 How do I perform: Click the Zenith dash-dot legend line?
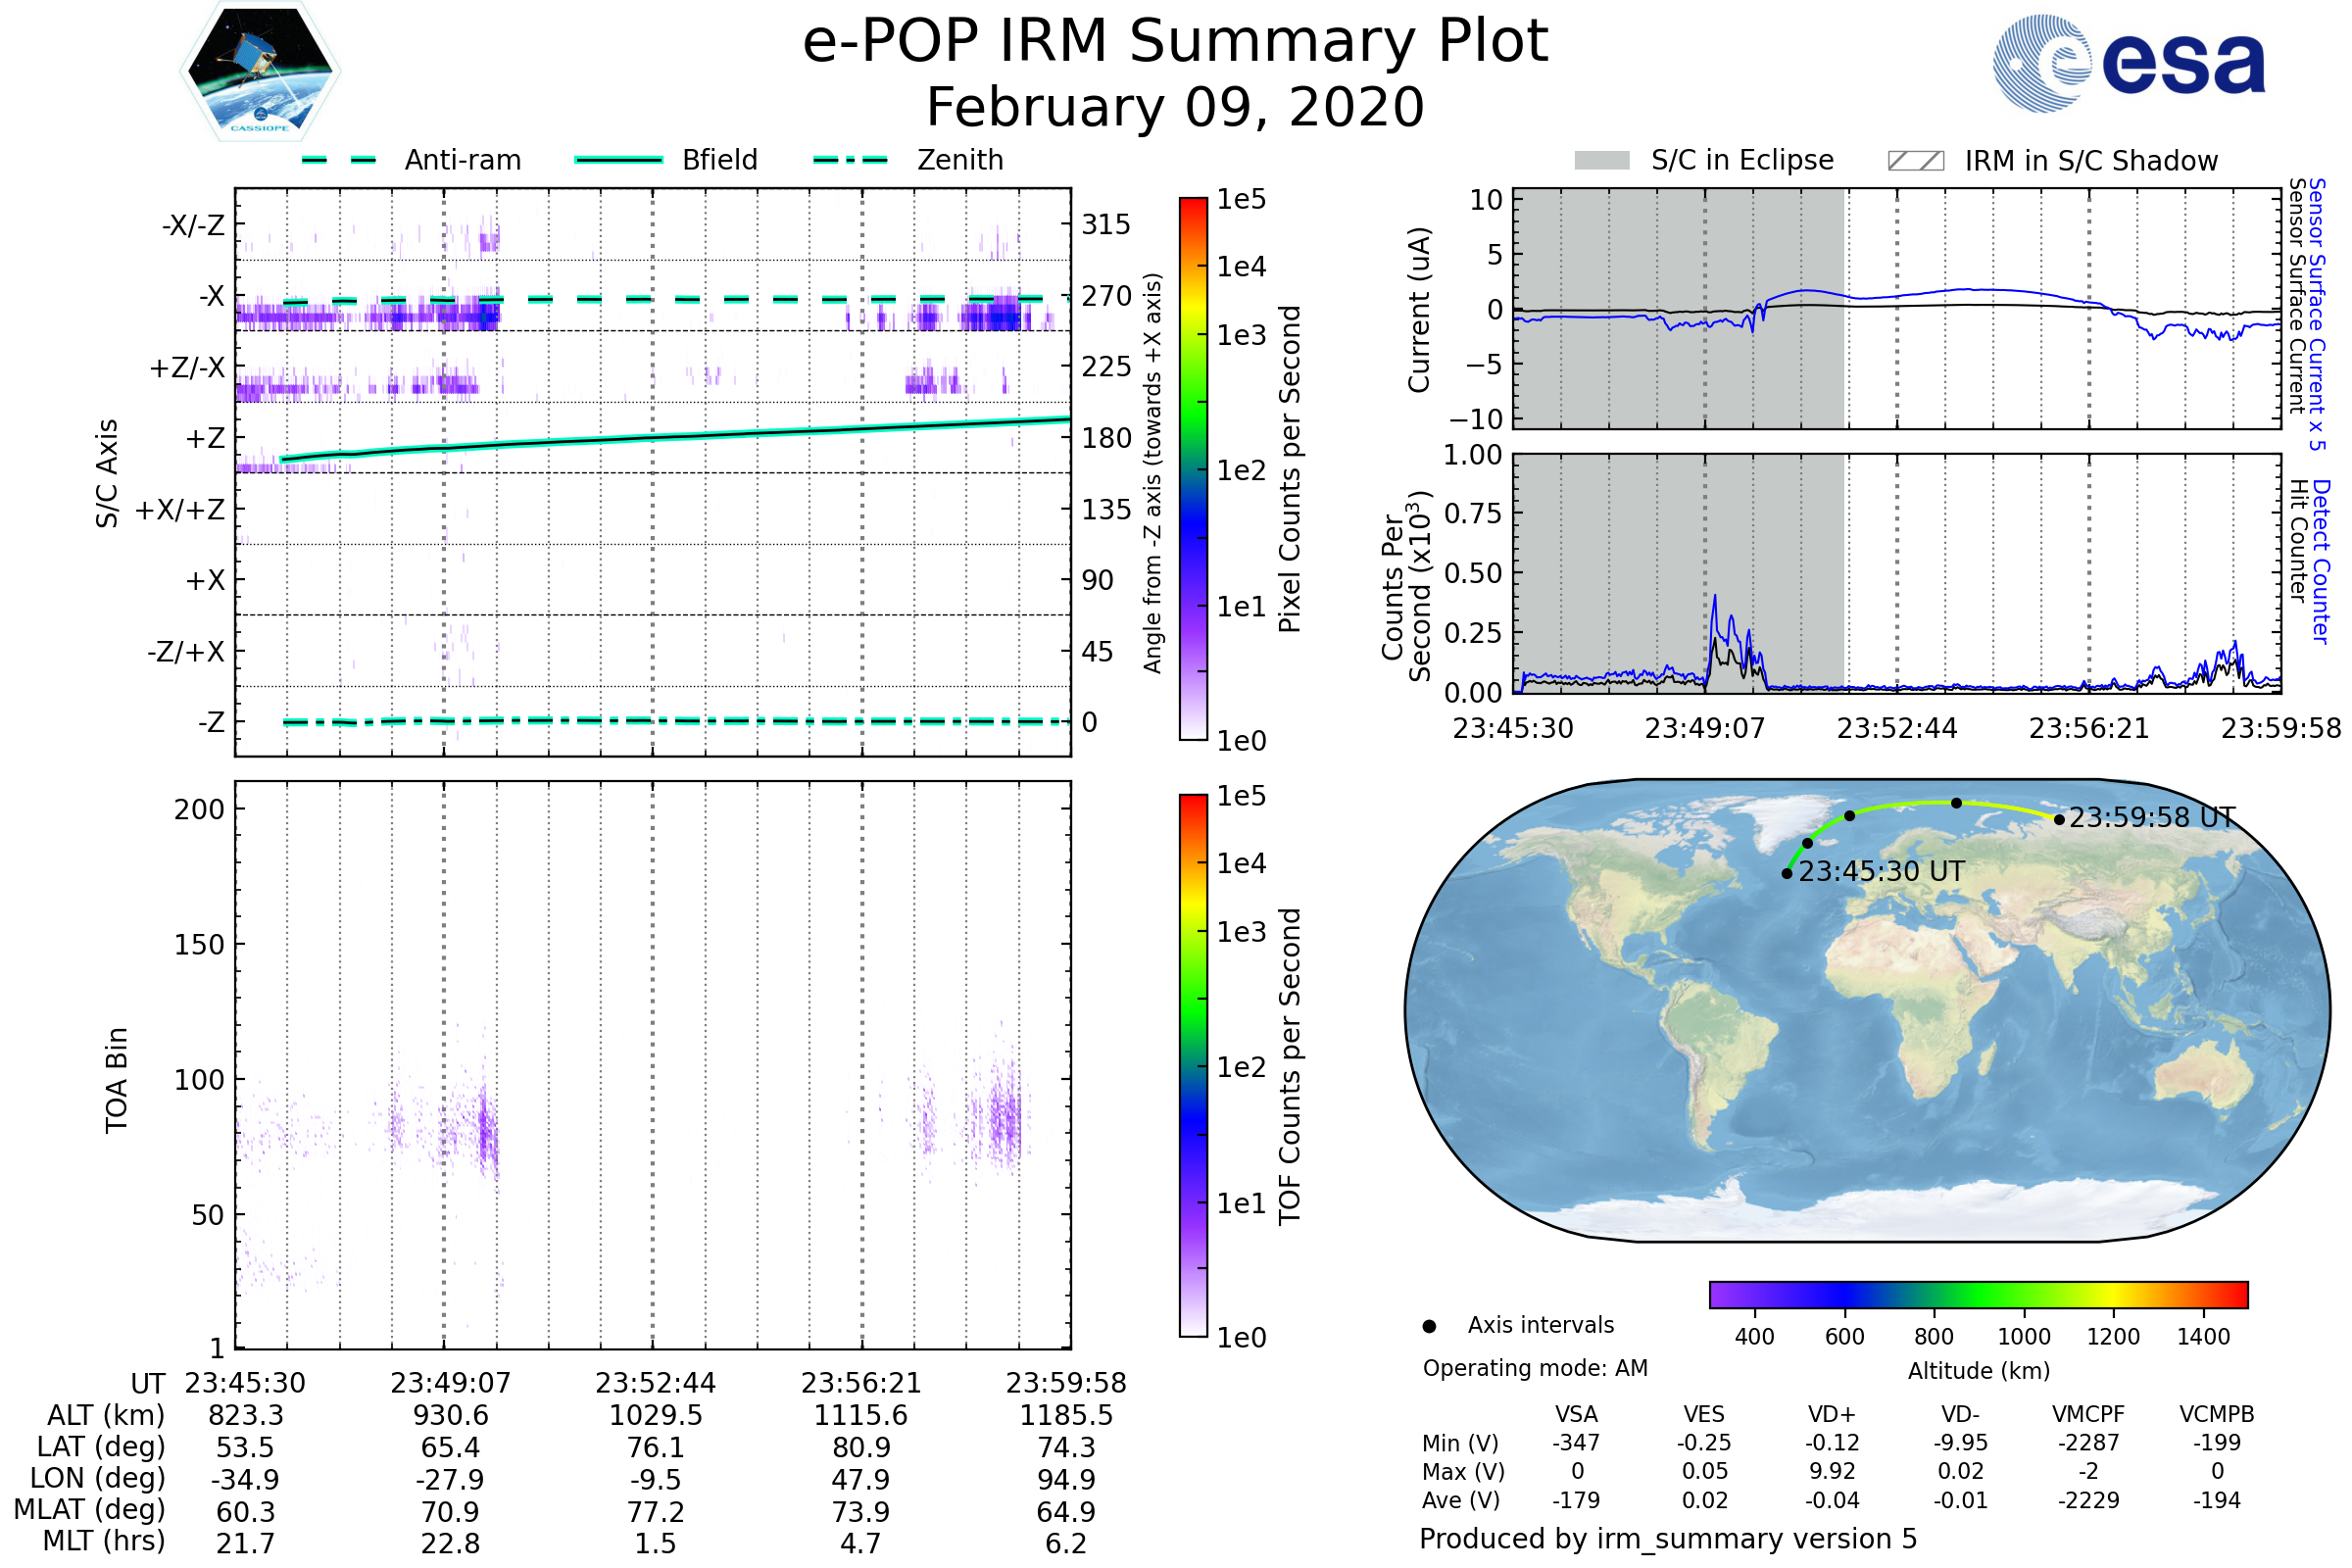[850, 160]
